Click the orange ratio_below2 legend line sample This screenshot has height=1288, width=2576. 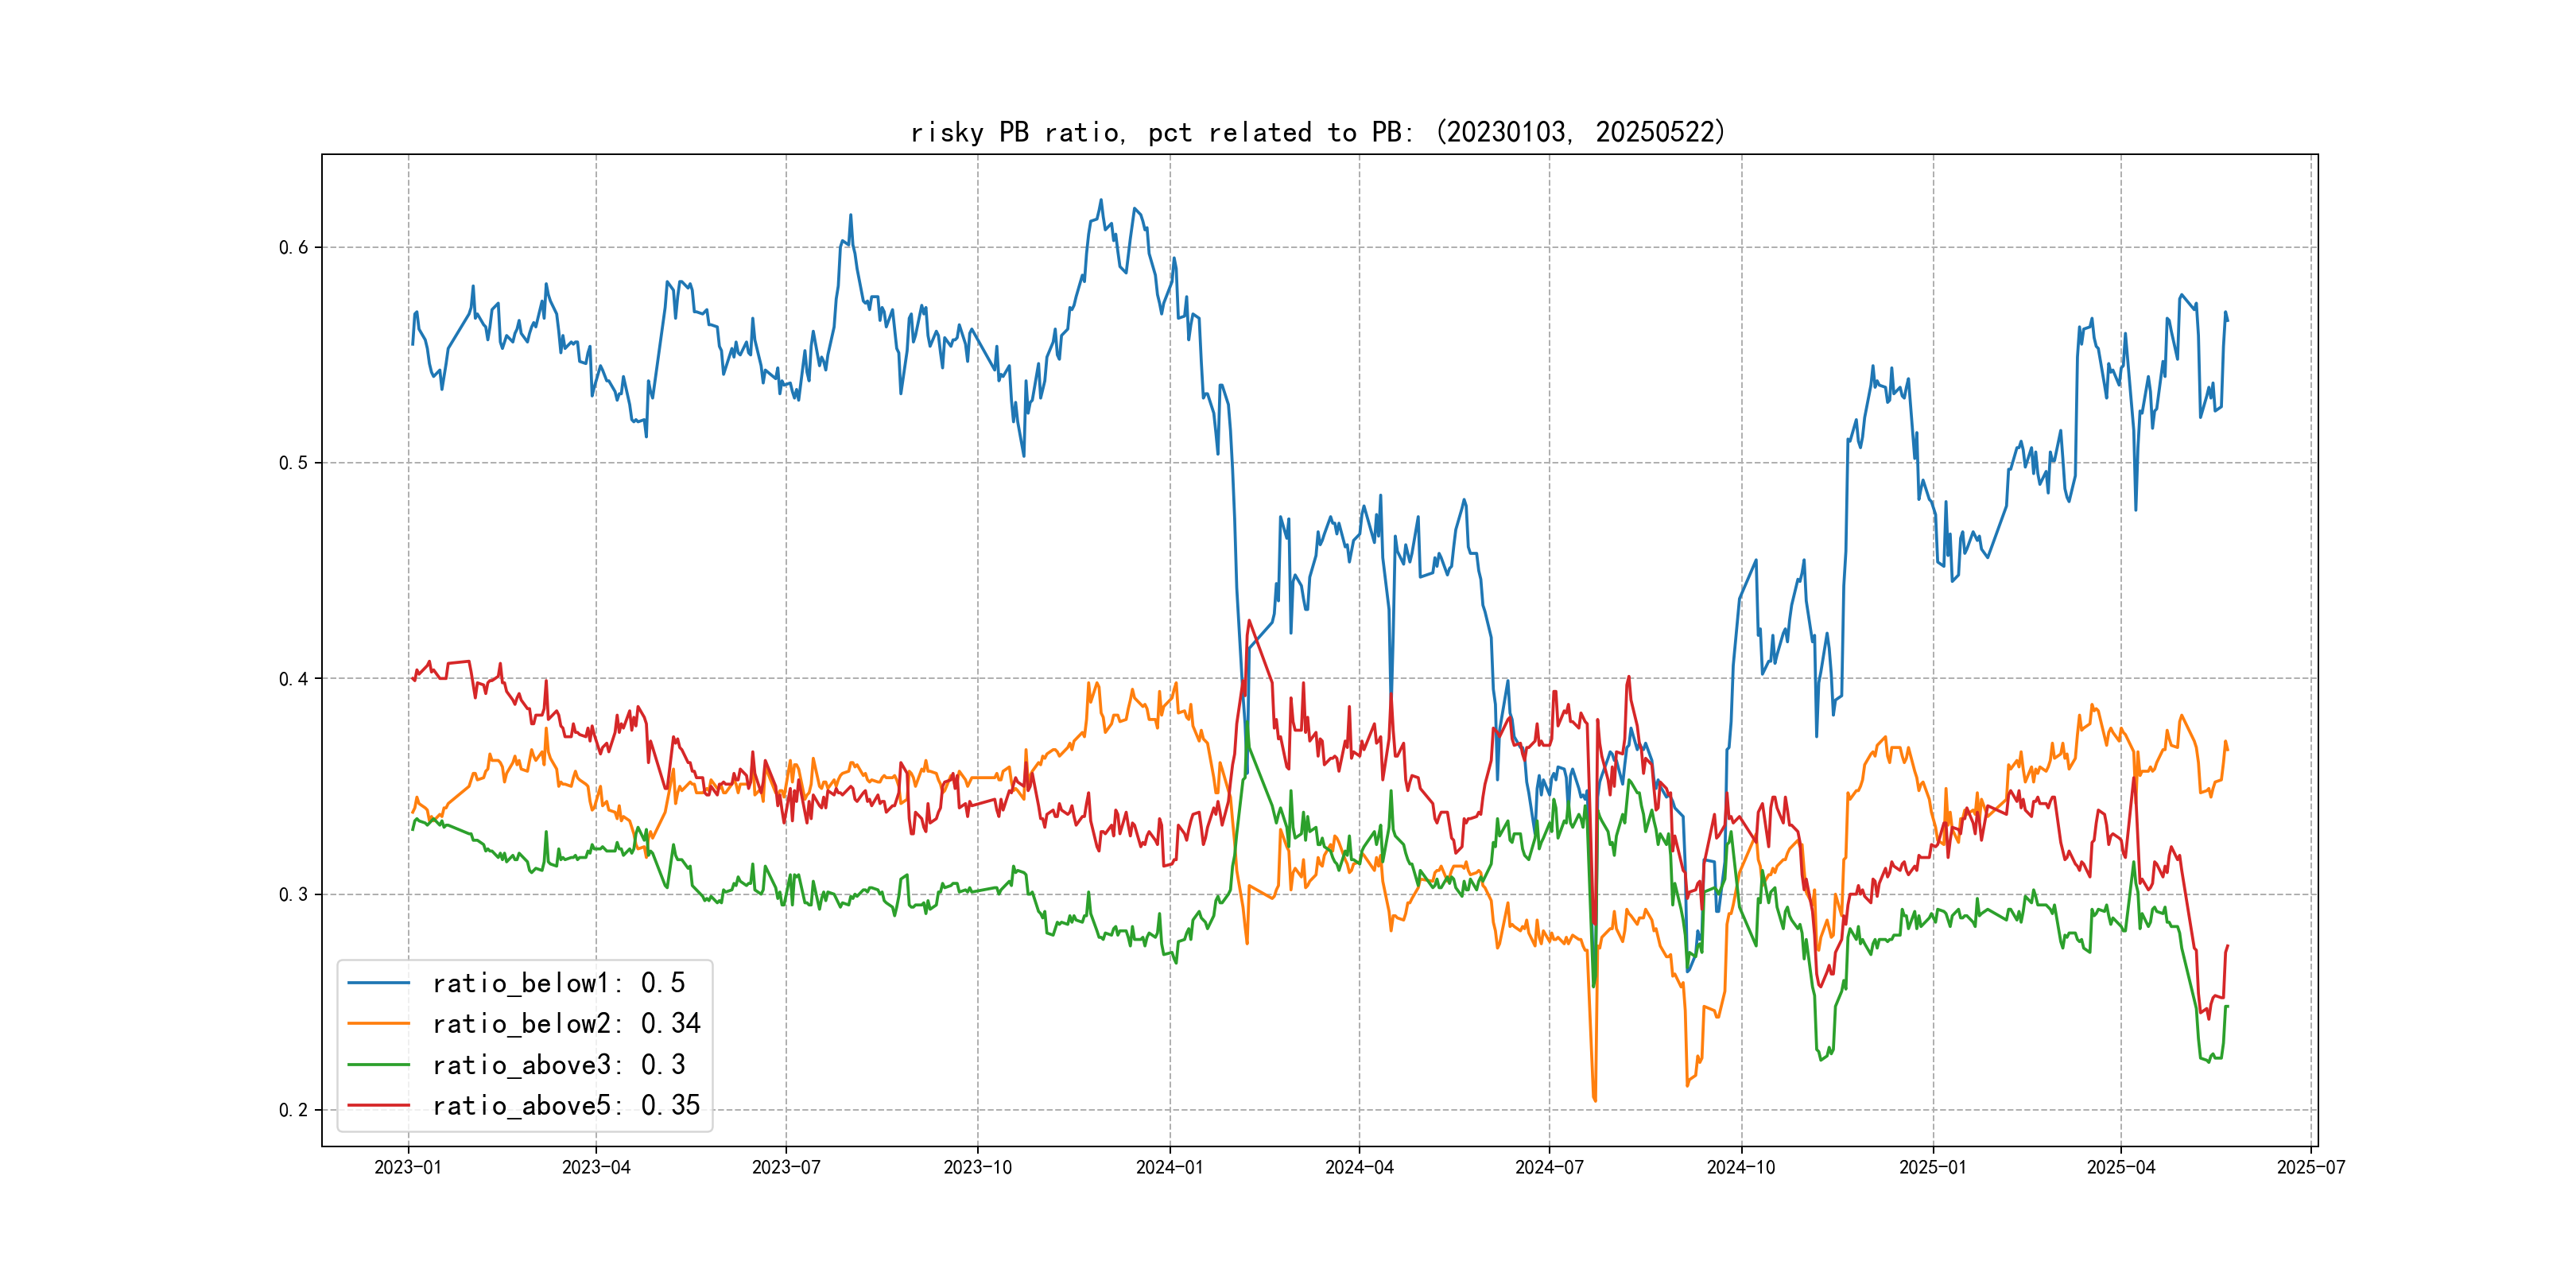point(378,1023)
